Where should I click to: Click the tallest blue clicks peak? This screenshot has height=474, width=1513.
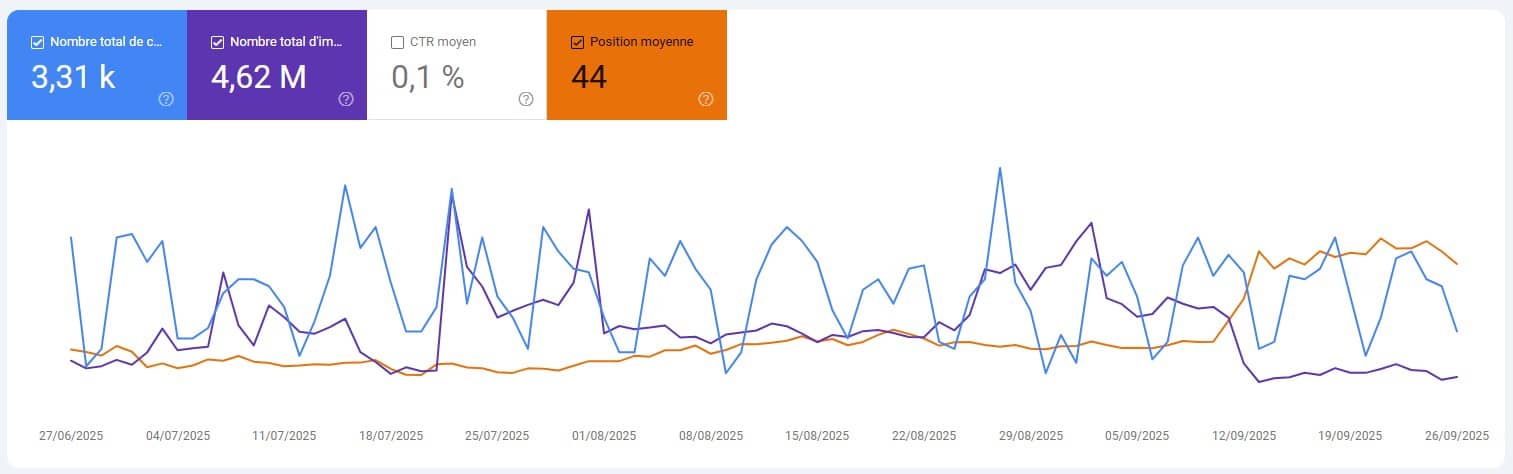point(999,168)
